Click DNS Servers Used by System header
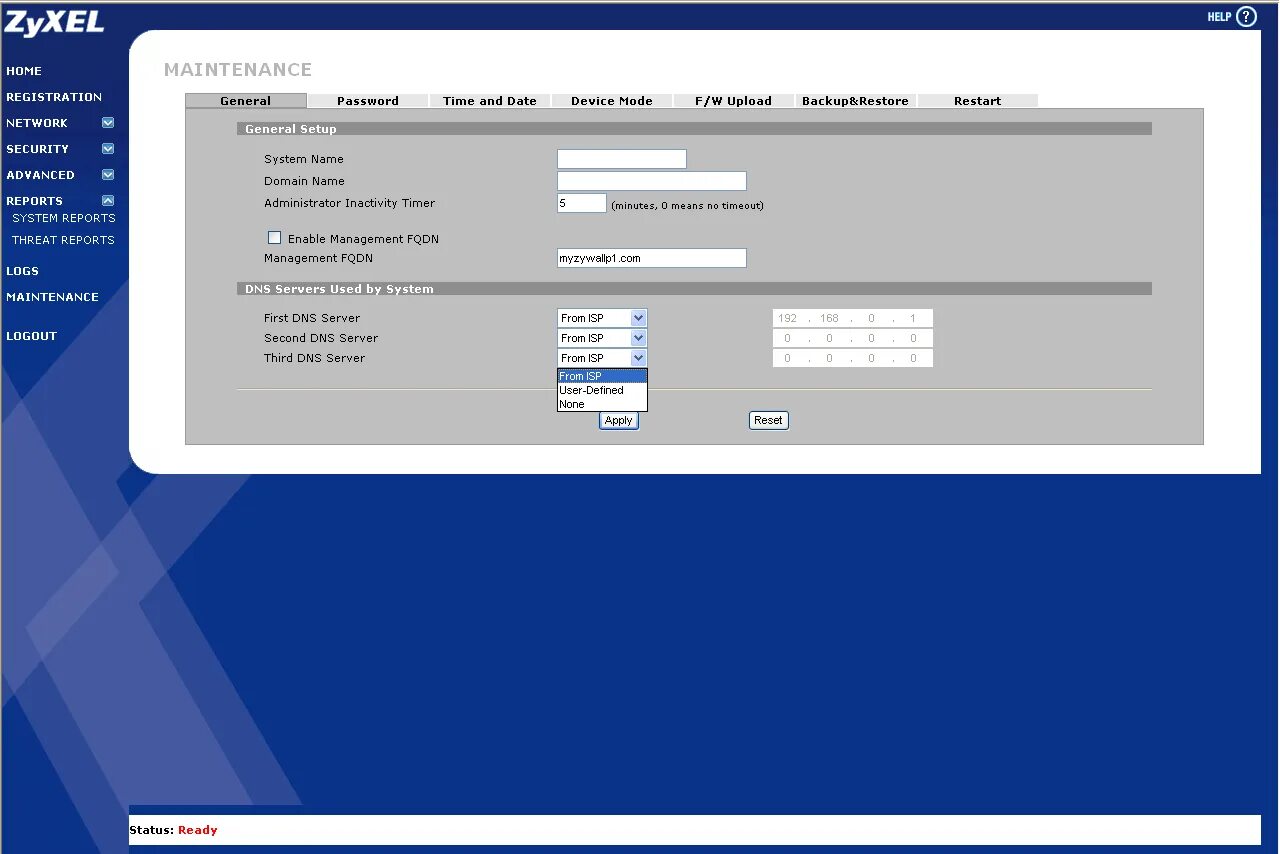1280x854 pixels. [x=694, y=289]
